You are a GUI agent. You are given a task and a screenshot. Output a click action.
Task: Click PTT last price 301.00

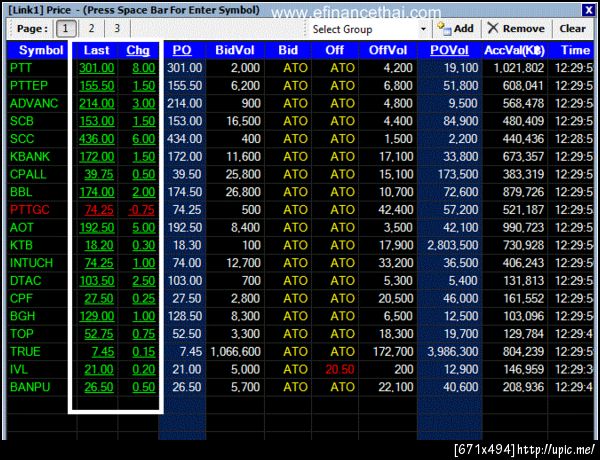click(97, 68)
